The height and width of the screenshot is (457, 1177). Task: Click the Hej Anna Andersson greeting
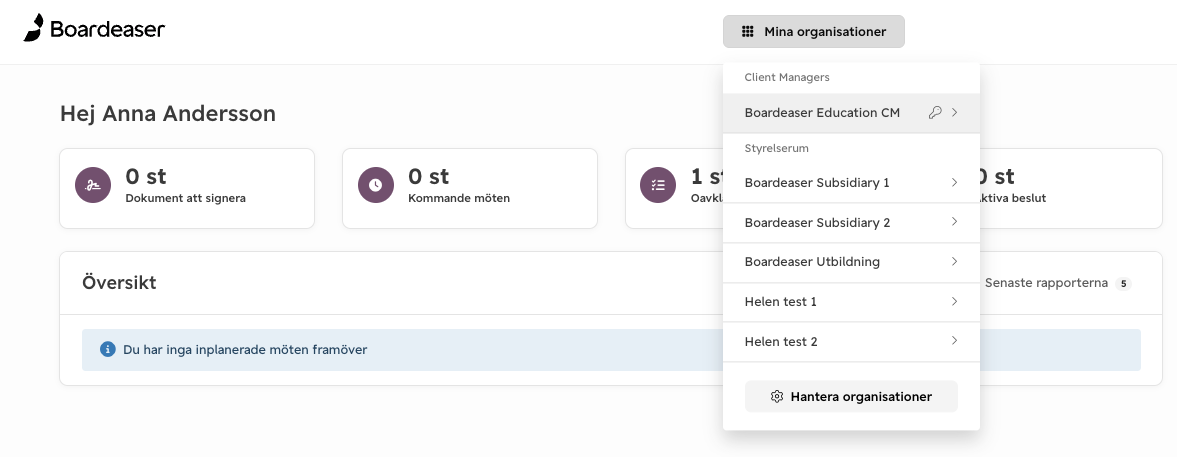coord(168,113)
